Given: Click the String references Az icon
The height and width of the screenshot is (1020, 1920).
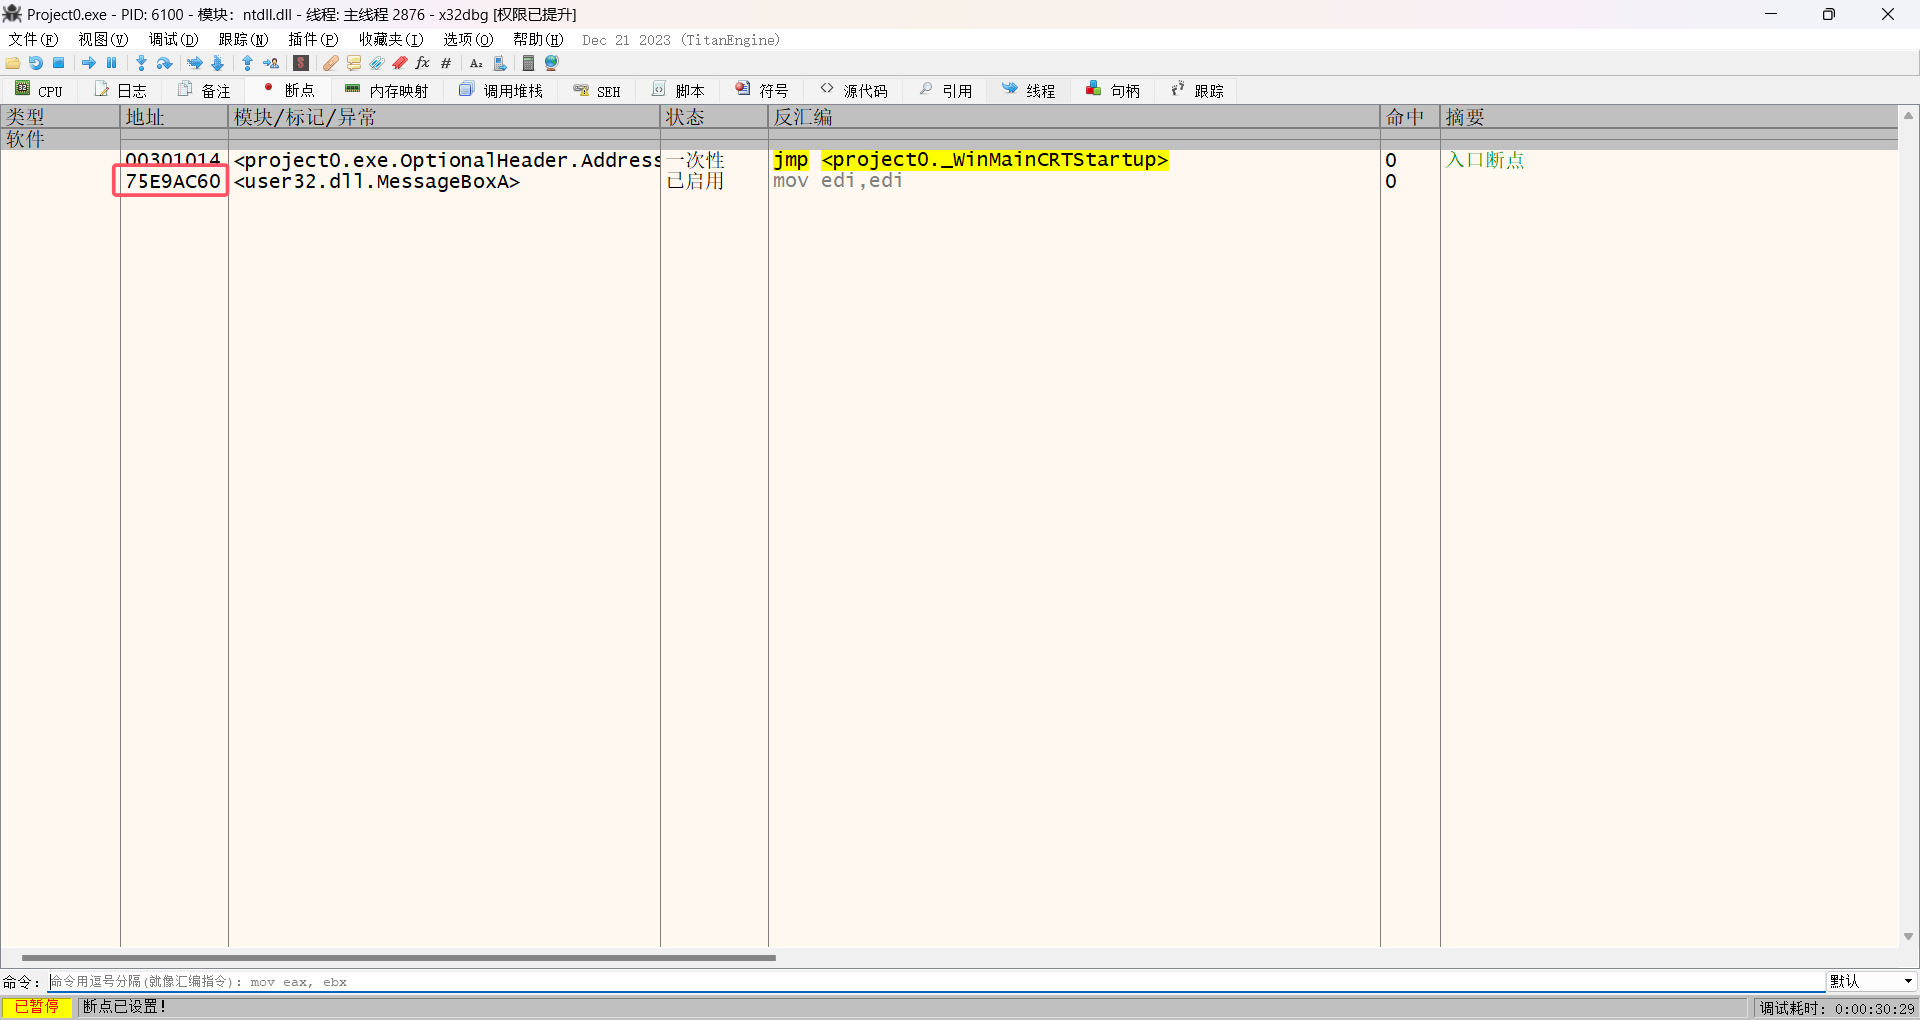Looking at the screenshot, I should (x=476, y=63).
